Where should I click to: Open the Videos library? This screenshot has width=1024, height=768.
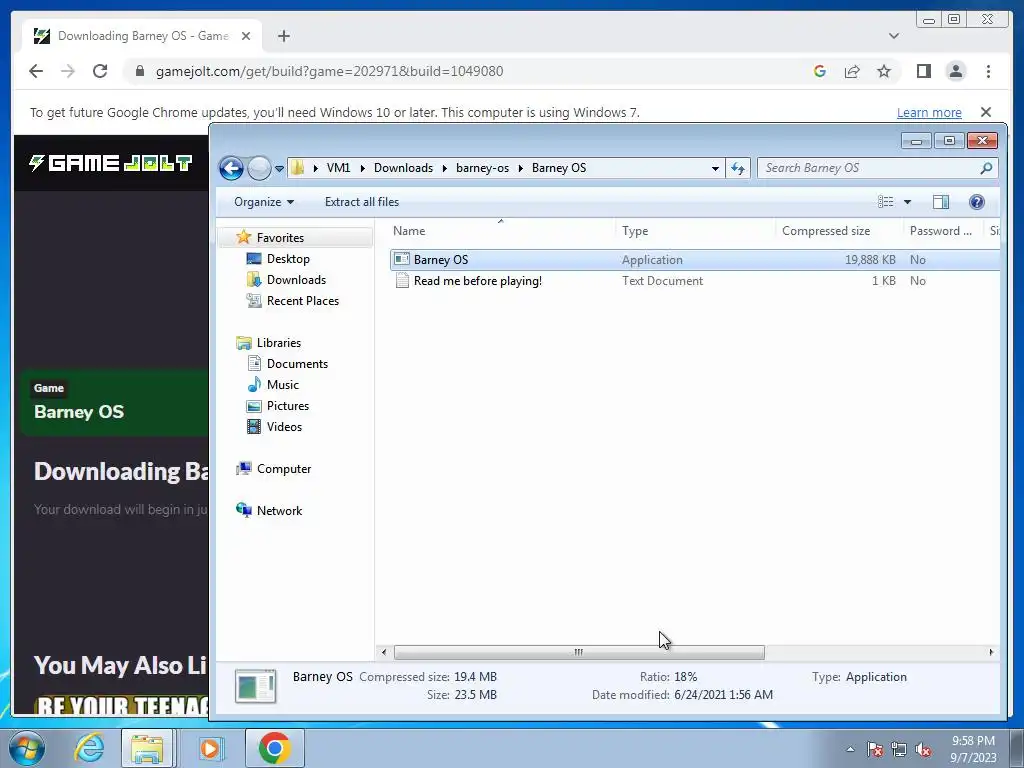[x=284, y=426]
